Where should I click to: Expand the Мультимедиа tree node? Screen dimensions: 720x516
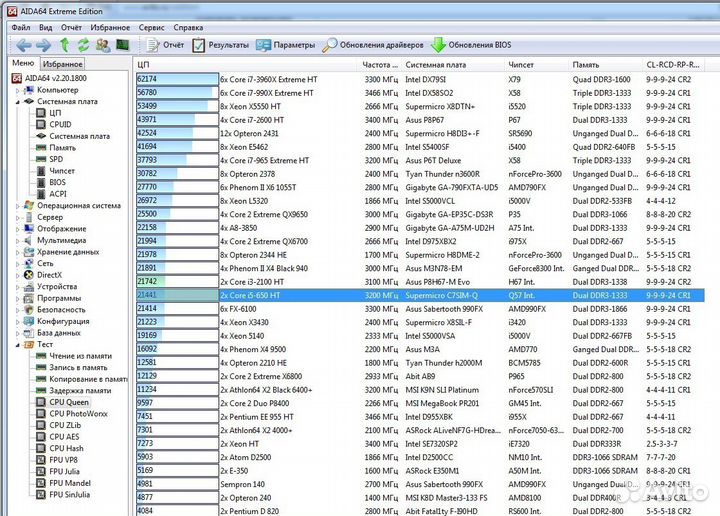[18, 241]
